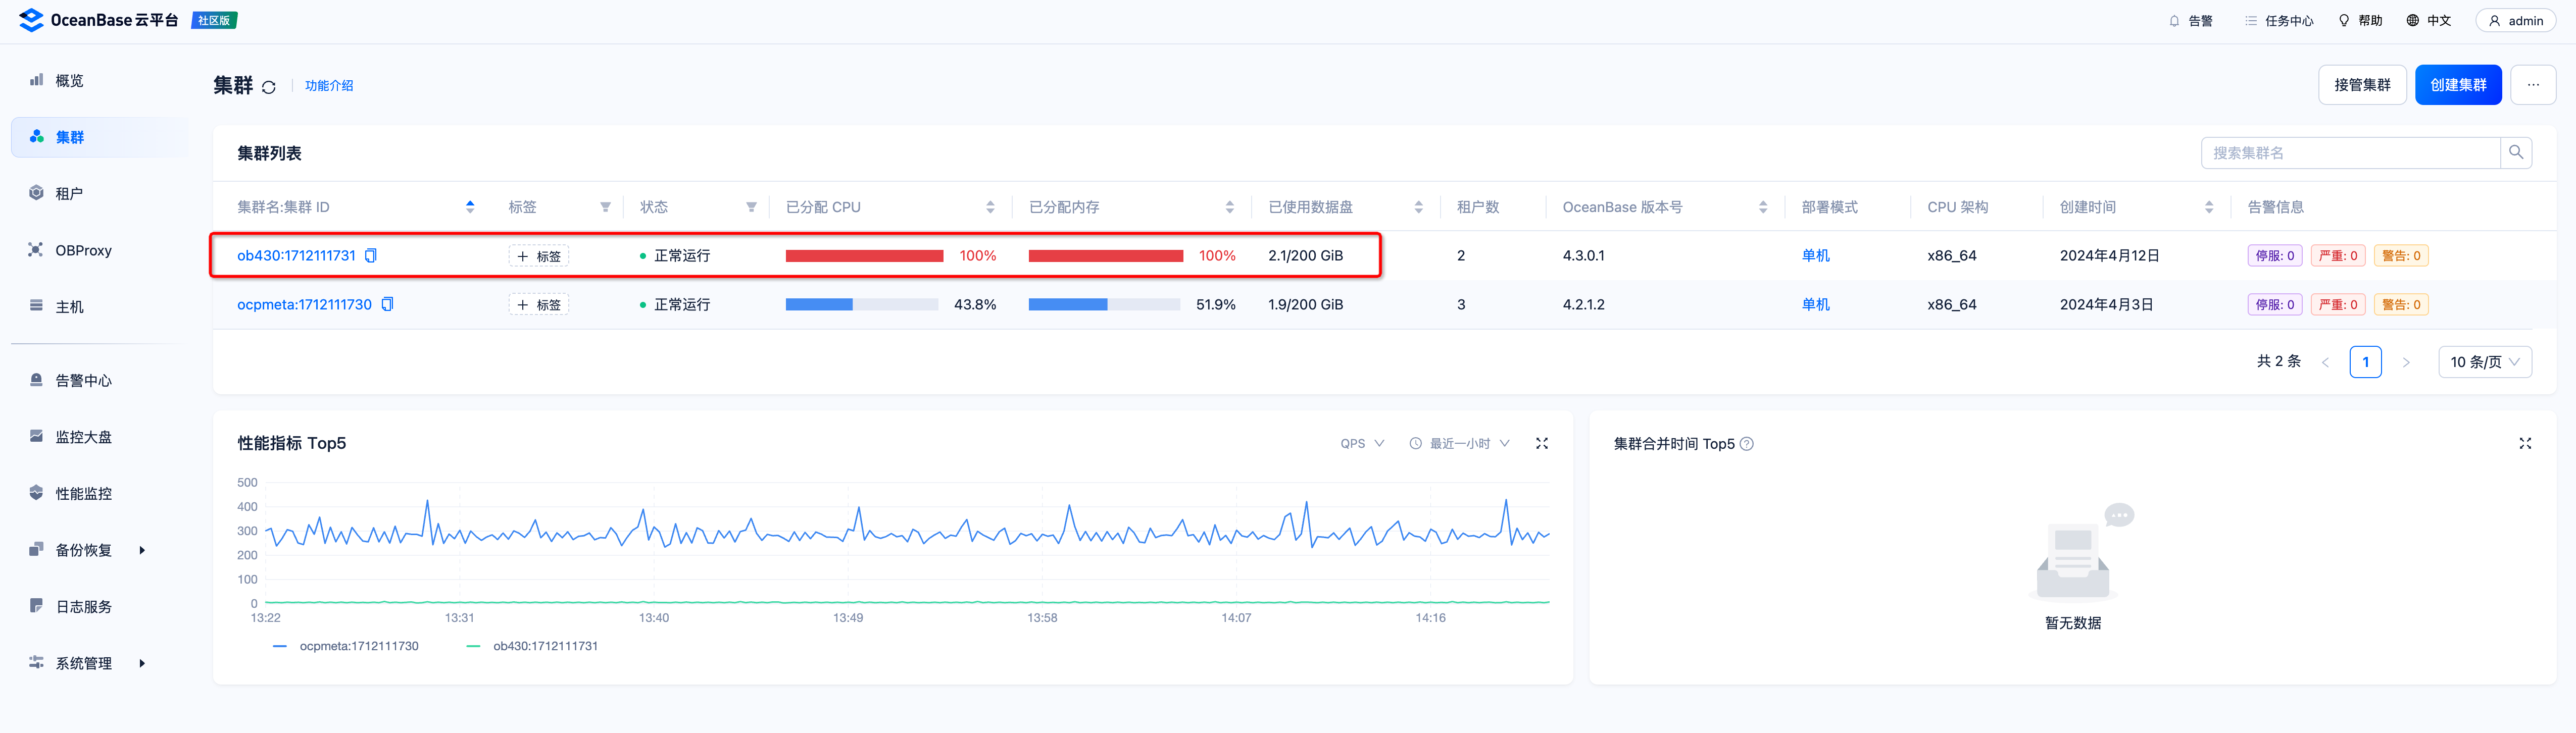Click the refresh icon beside 集群 title
Image resolution: width=2576 pixels, height=733 pixels.
(x=268, y=87)
